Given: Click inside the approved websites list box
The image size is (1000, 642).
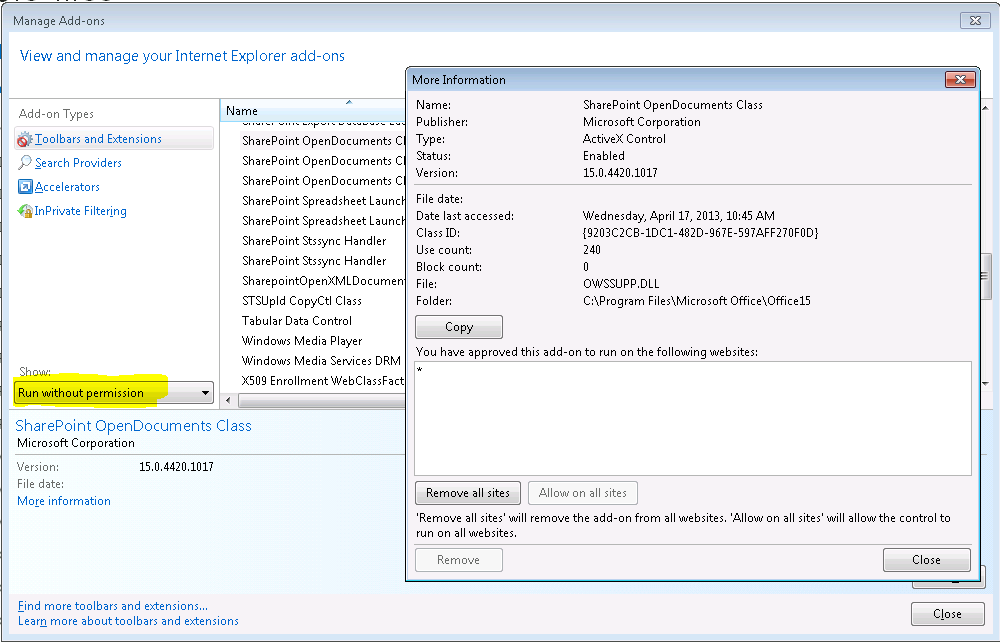Looking at the screenshot, I should (693, 418).
